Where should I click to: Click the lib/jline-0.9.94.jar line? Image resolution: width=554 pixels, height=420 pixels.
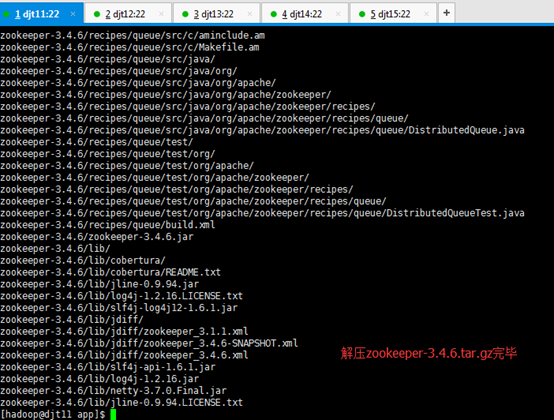(x=99, y=284)
